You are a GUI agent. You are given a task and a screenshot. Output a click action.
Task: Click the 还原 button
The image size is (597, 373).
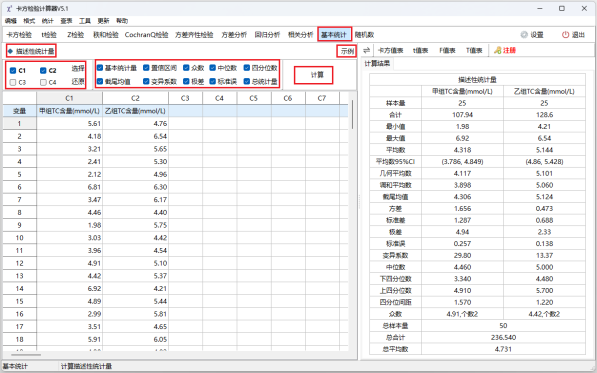pos(78,82)
